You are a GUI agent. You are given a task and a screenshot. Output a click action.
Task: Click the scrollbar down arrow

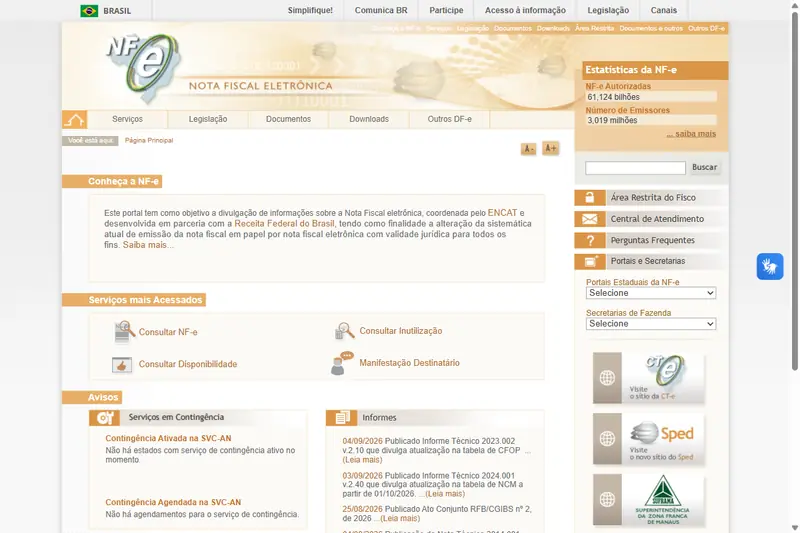click(x=794, y=527)
